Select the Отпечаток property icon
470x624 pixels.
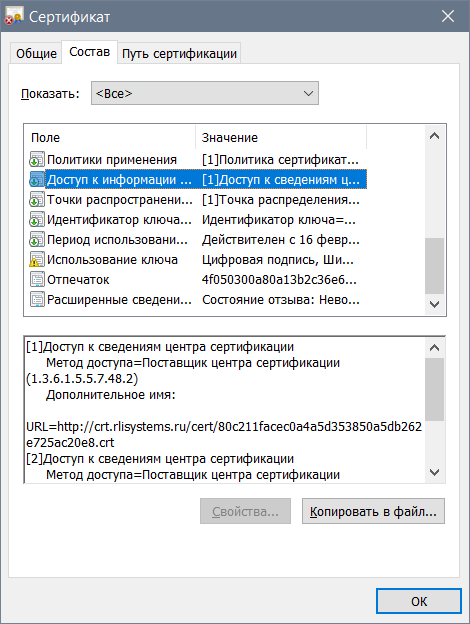pyautogui.click(x=37, y=280)
